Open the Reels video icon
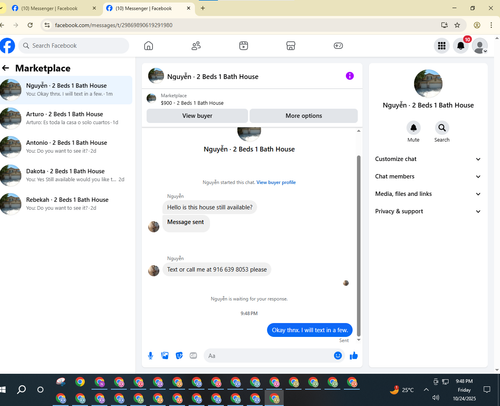The width and height of the screenshot is (500, 406). tap(244, 46)
